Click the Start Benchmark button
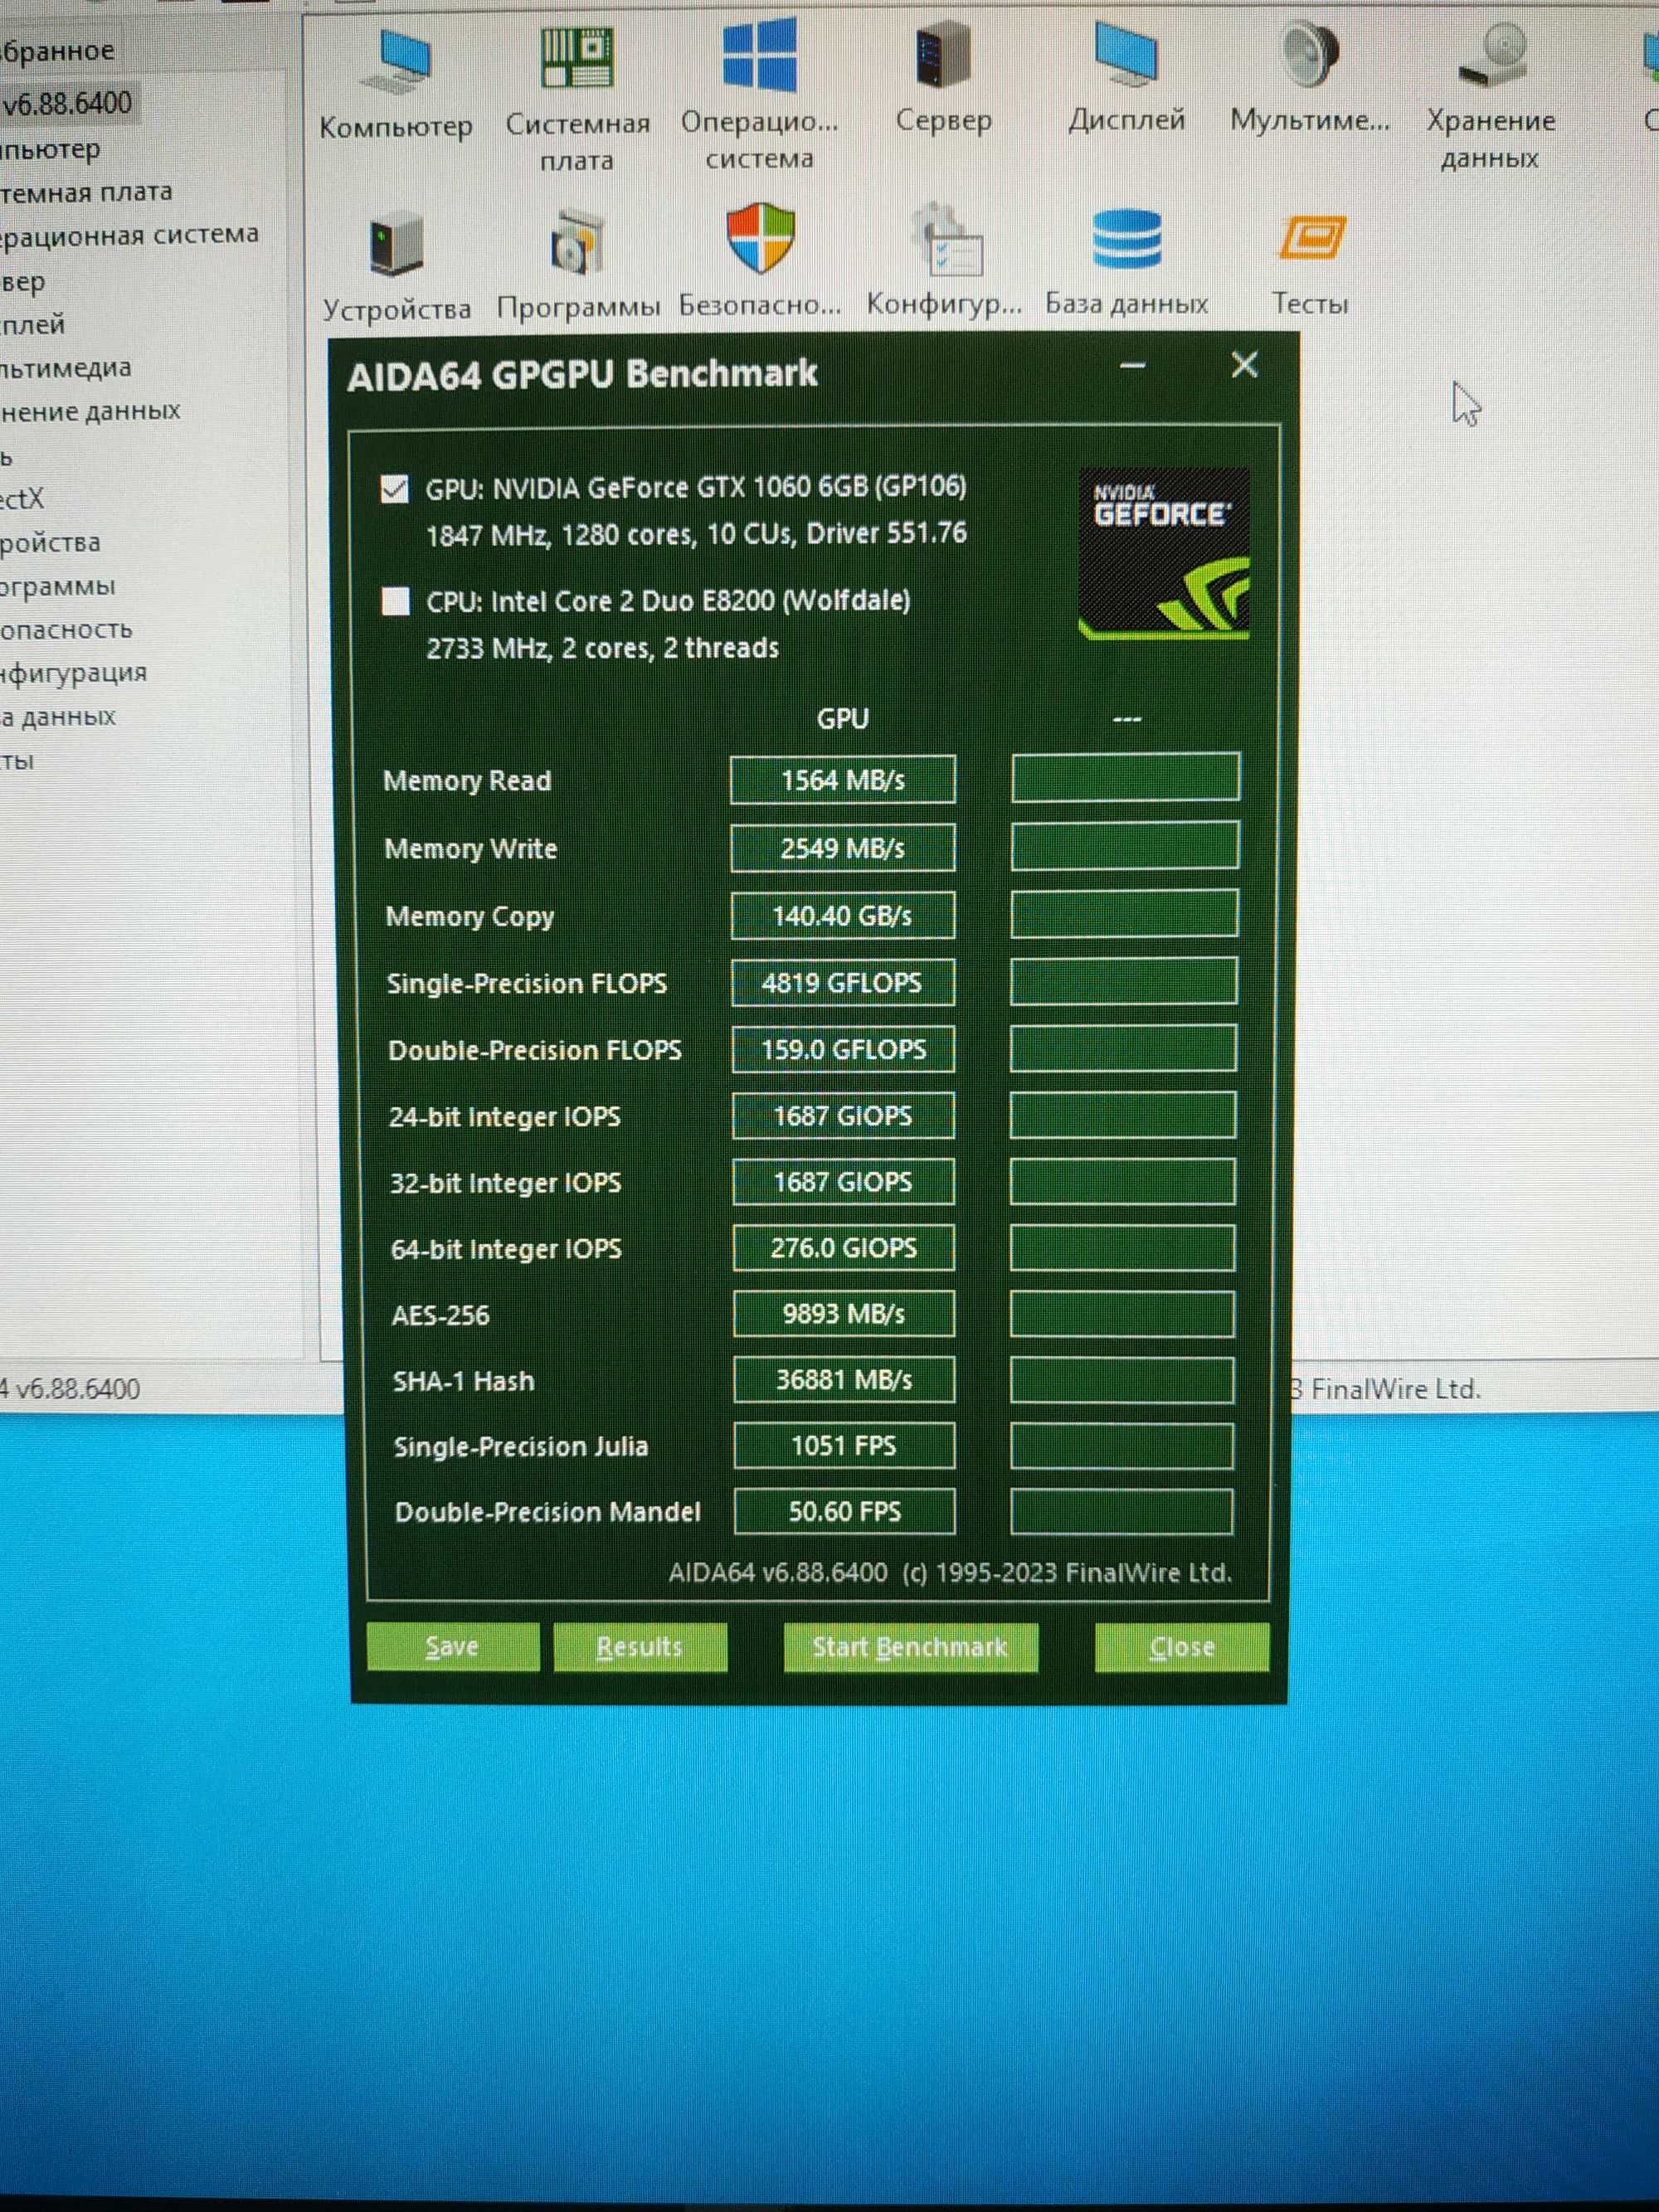 [x=910, y=1647]
